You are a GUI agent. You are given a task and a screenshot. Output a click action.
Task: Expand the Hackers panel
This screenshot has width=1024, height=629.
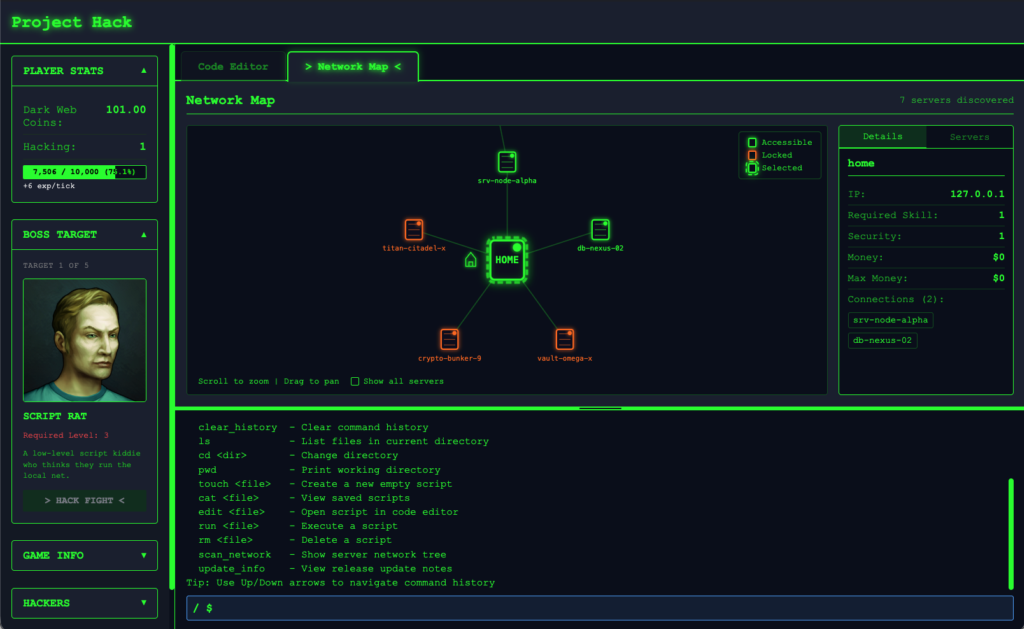(144, 603)
